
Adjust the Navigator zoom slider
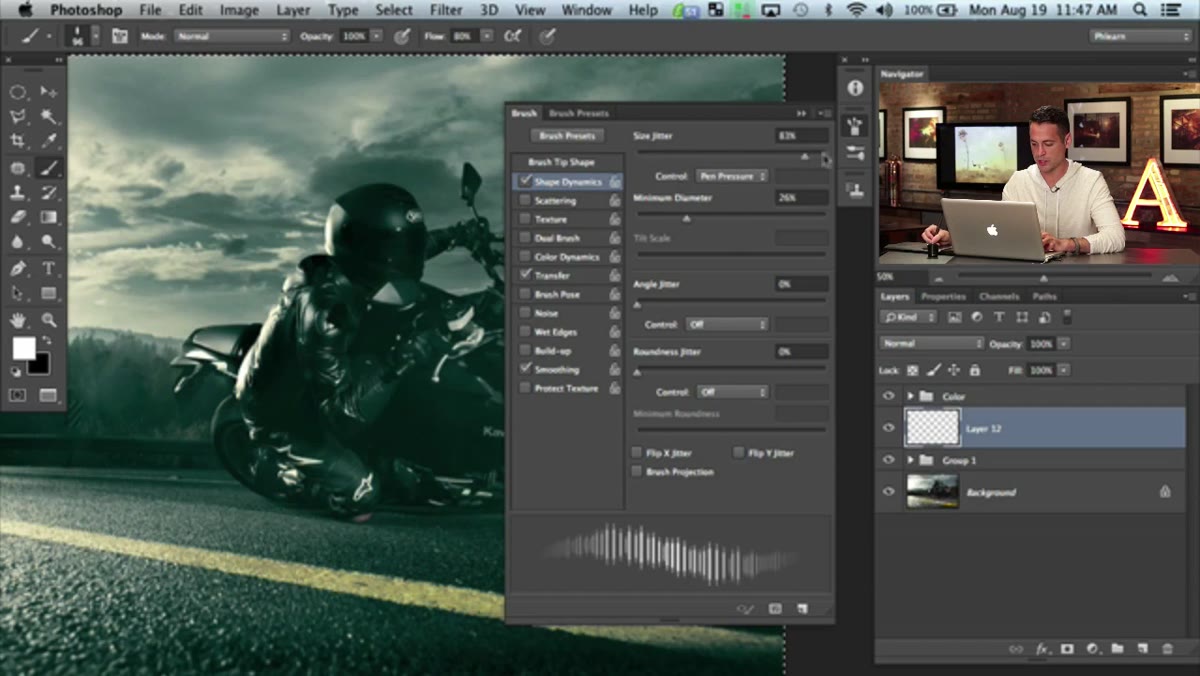pyautogui.click(x=1043, y=278)
